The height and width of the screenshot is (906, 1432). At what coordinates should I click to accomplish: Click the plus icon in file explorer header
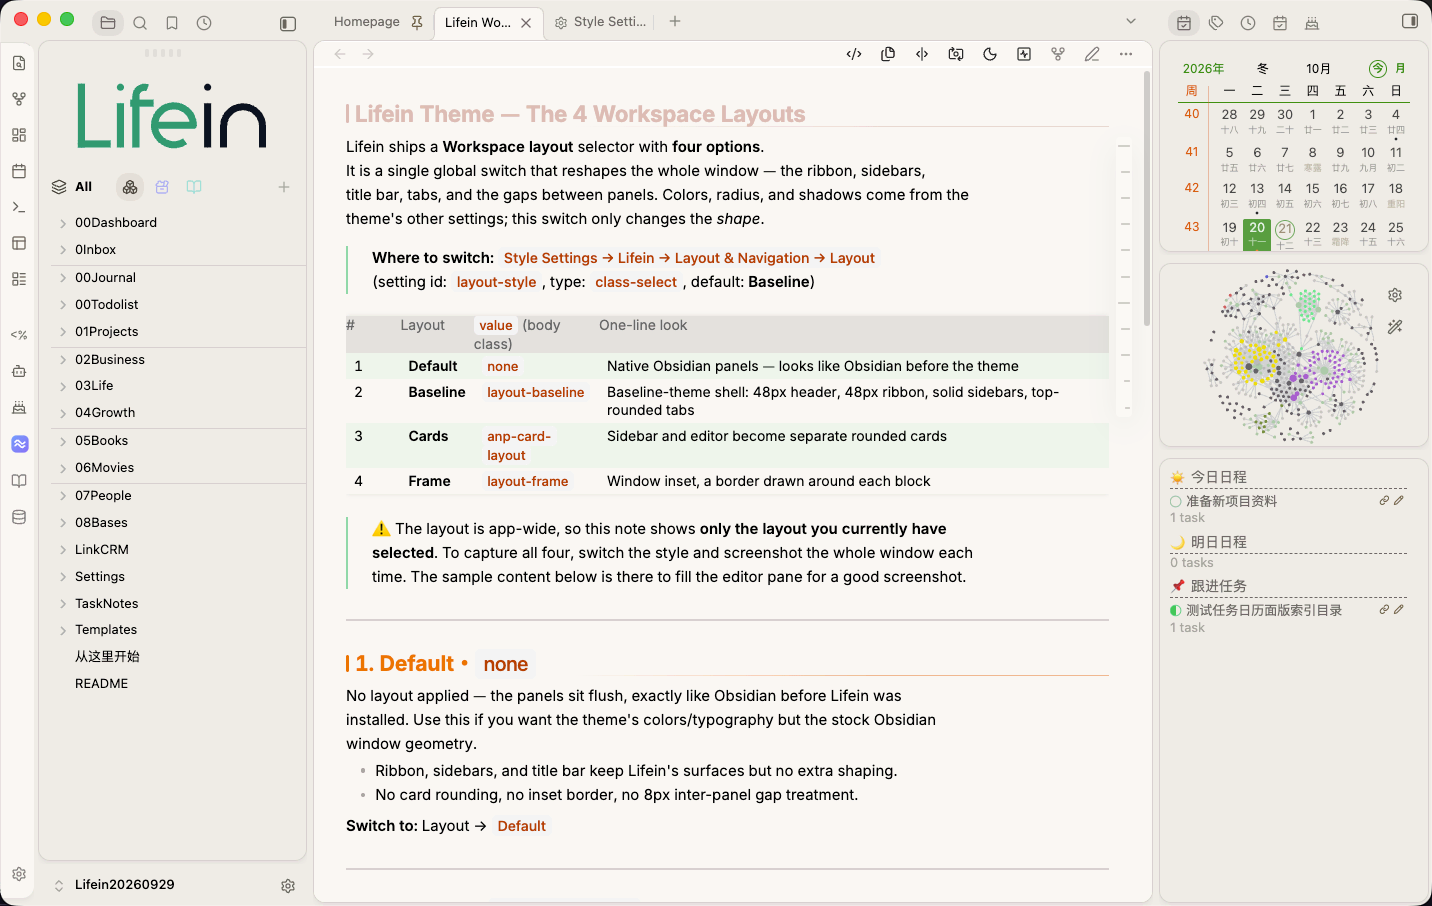(x=284, y=187)
